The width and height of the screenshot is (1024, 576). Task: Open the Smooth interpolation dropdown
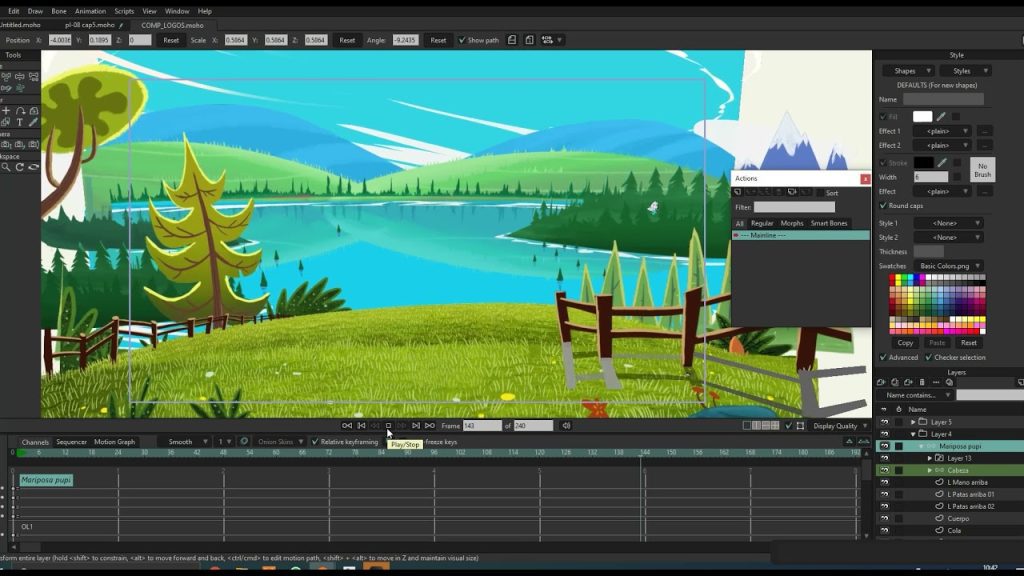click(185, 442)
